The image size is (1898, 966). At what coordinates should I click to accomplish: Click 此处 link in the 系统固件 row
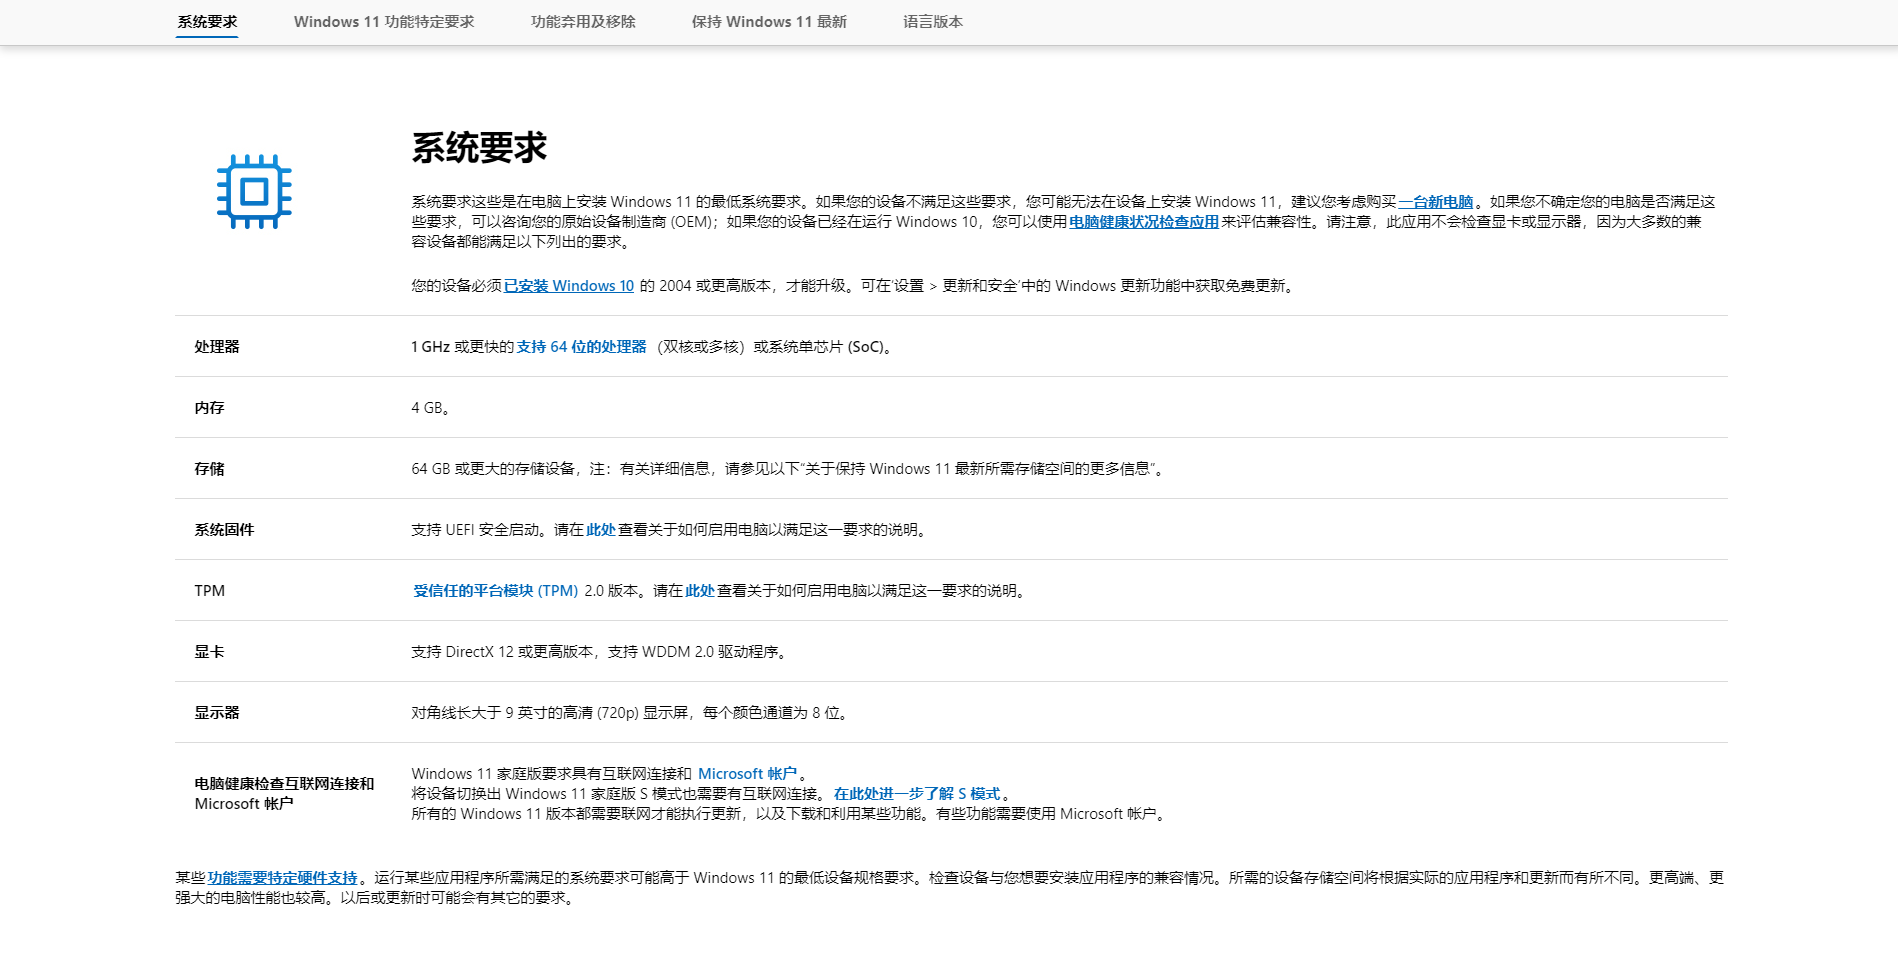[x=600, y=530]
